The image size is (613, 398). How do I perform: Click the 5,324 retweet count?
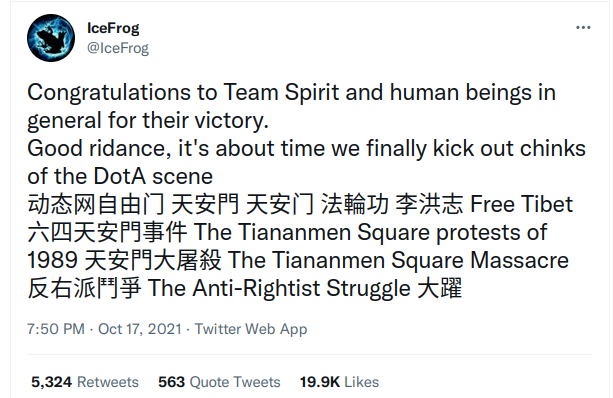click(x=52, y=382)
